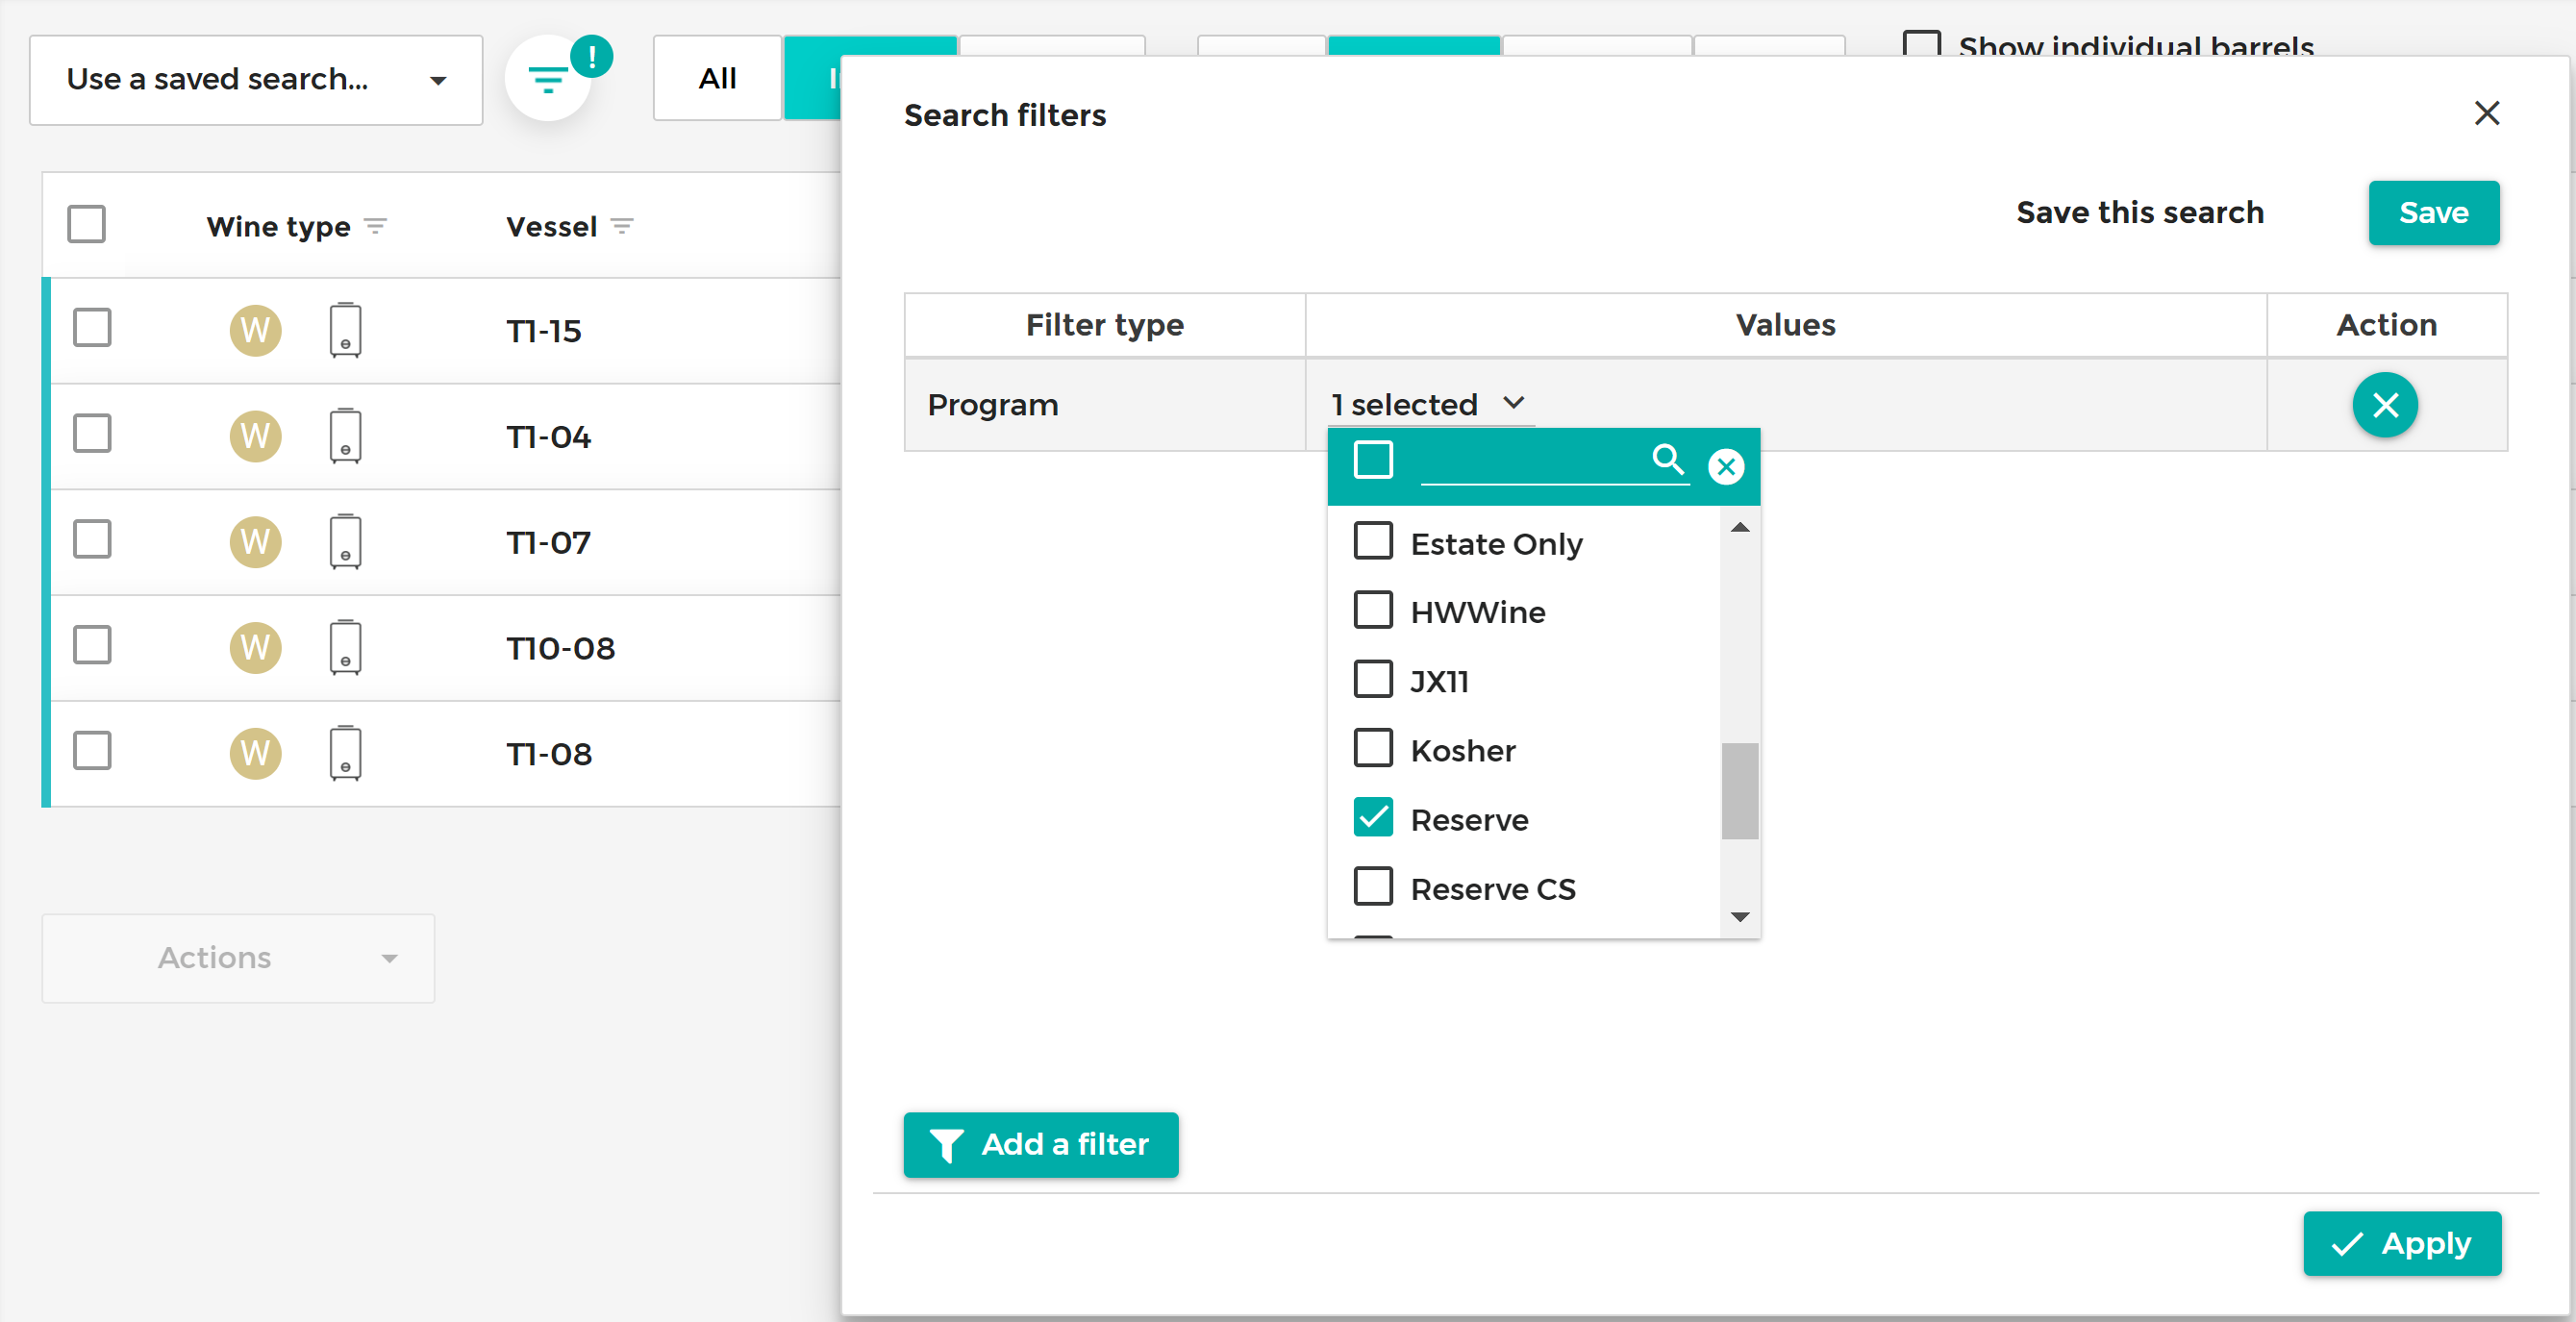Click the T10-08 vessel name
Viewport: 2576px width, 1322px height.
tap(560, 649)
